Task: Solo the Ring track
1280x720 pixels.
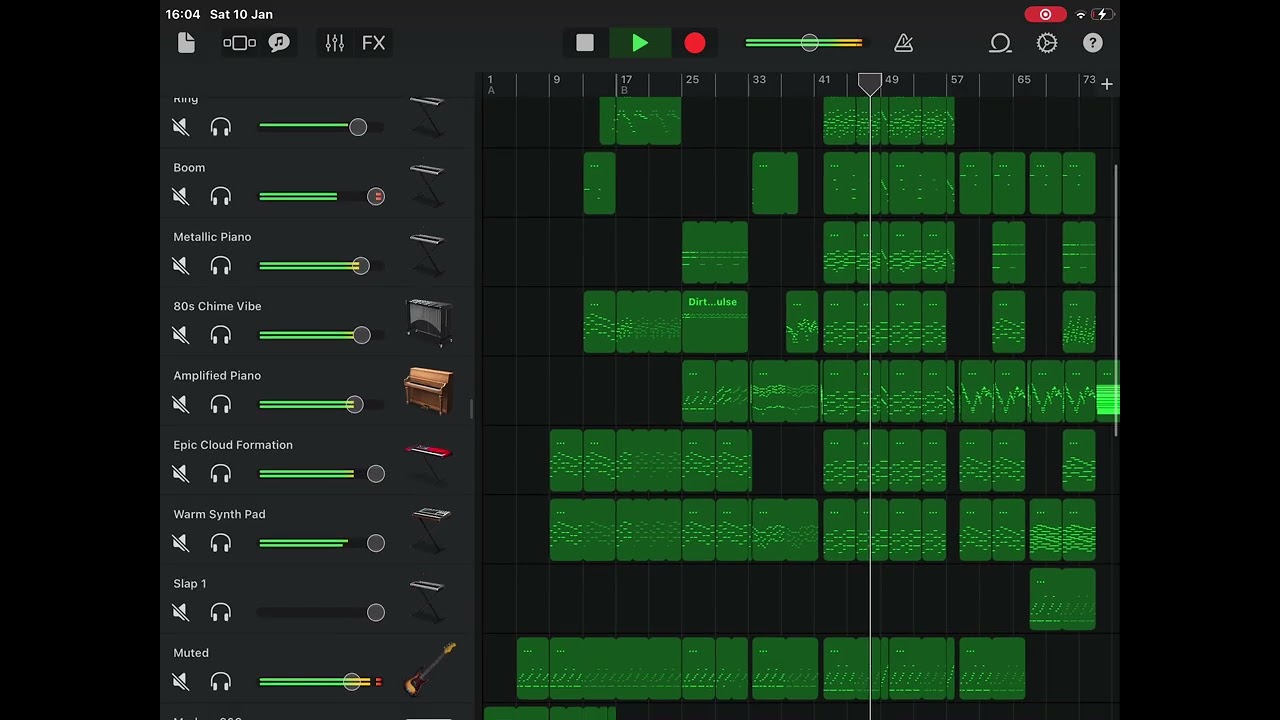Action: click(220, 127)
